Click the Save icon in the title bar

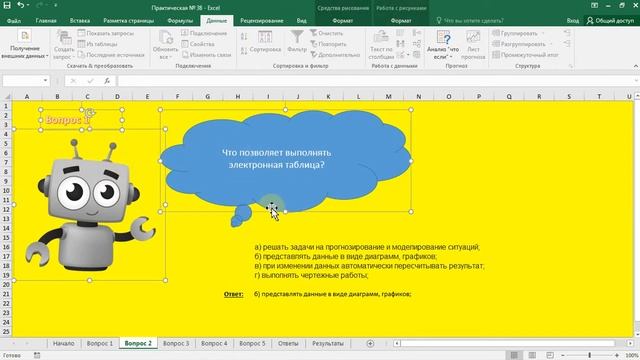7,6
